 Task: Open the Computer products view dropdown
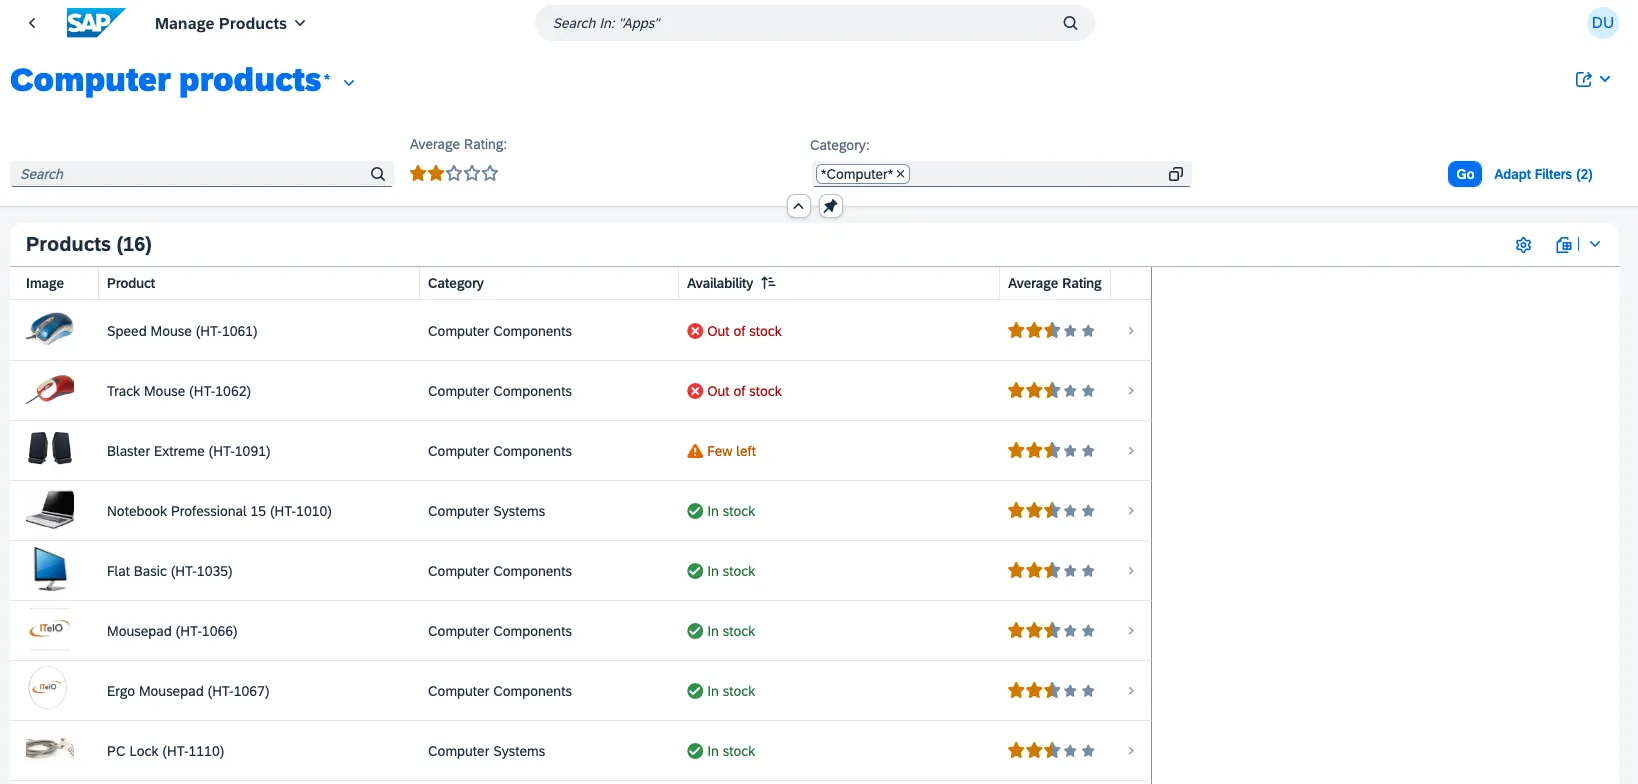(349, 83)
